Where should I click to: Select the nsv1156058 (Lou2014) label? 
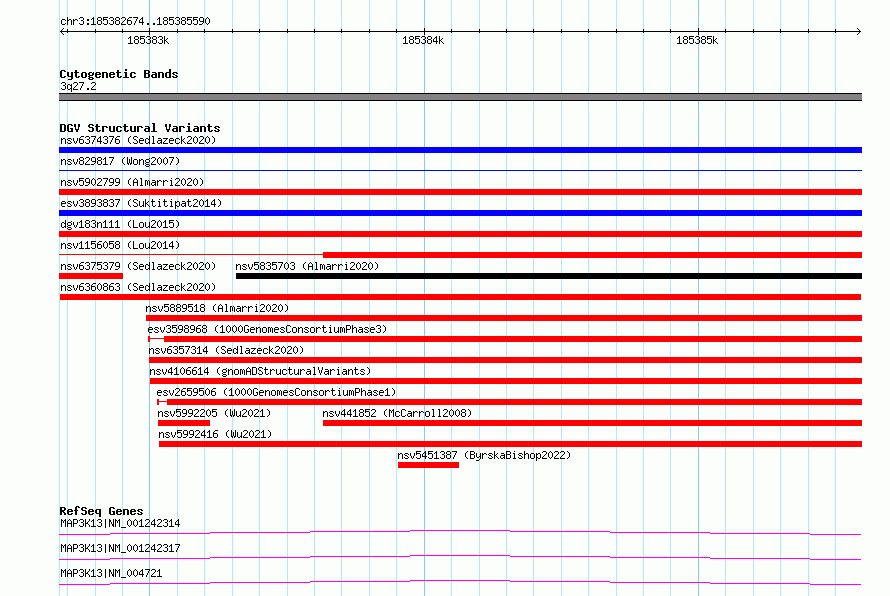[x=120, y=245]
